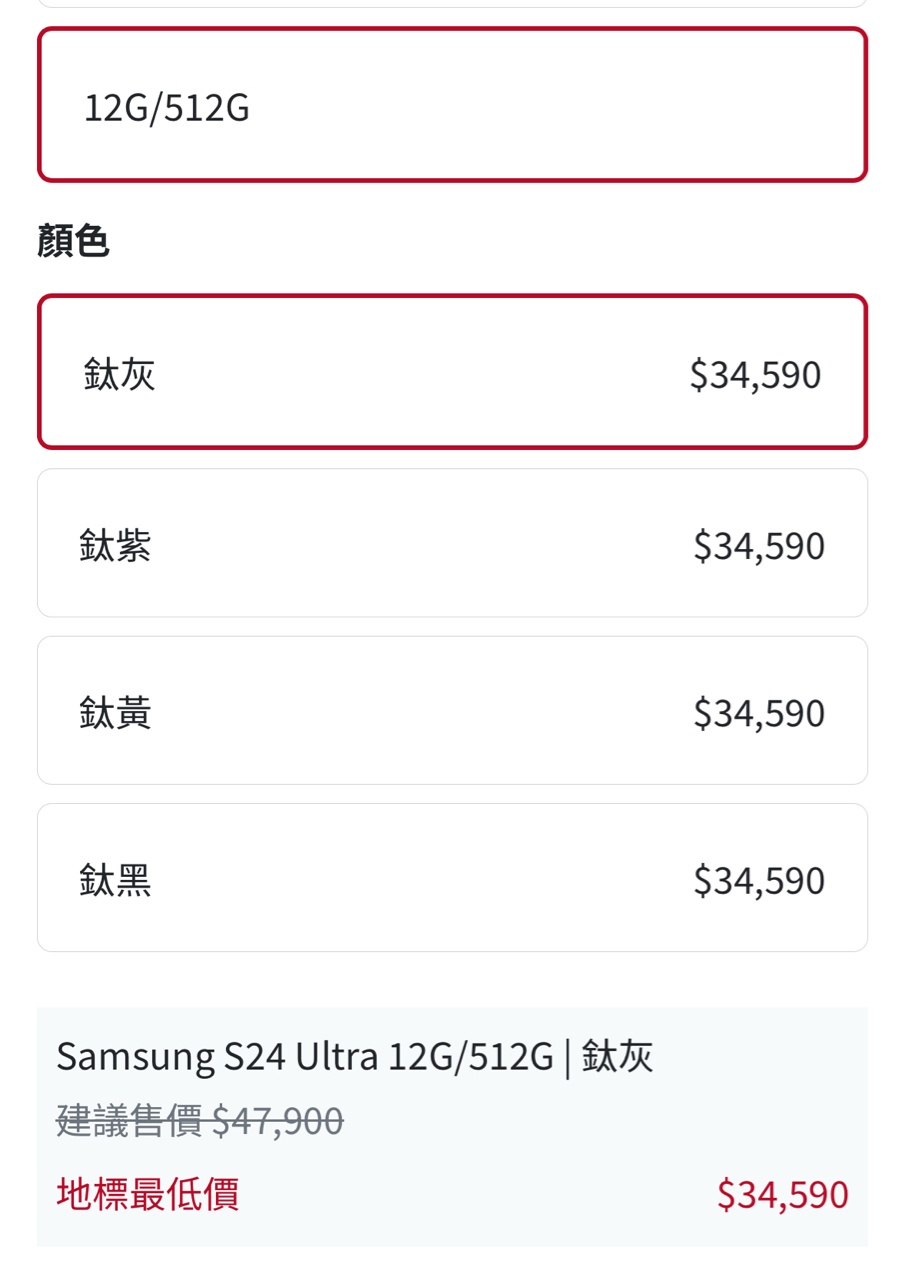Tap the $34,590 price in 鈦黑 row

[759, 880]
